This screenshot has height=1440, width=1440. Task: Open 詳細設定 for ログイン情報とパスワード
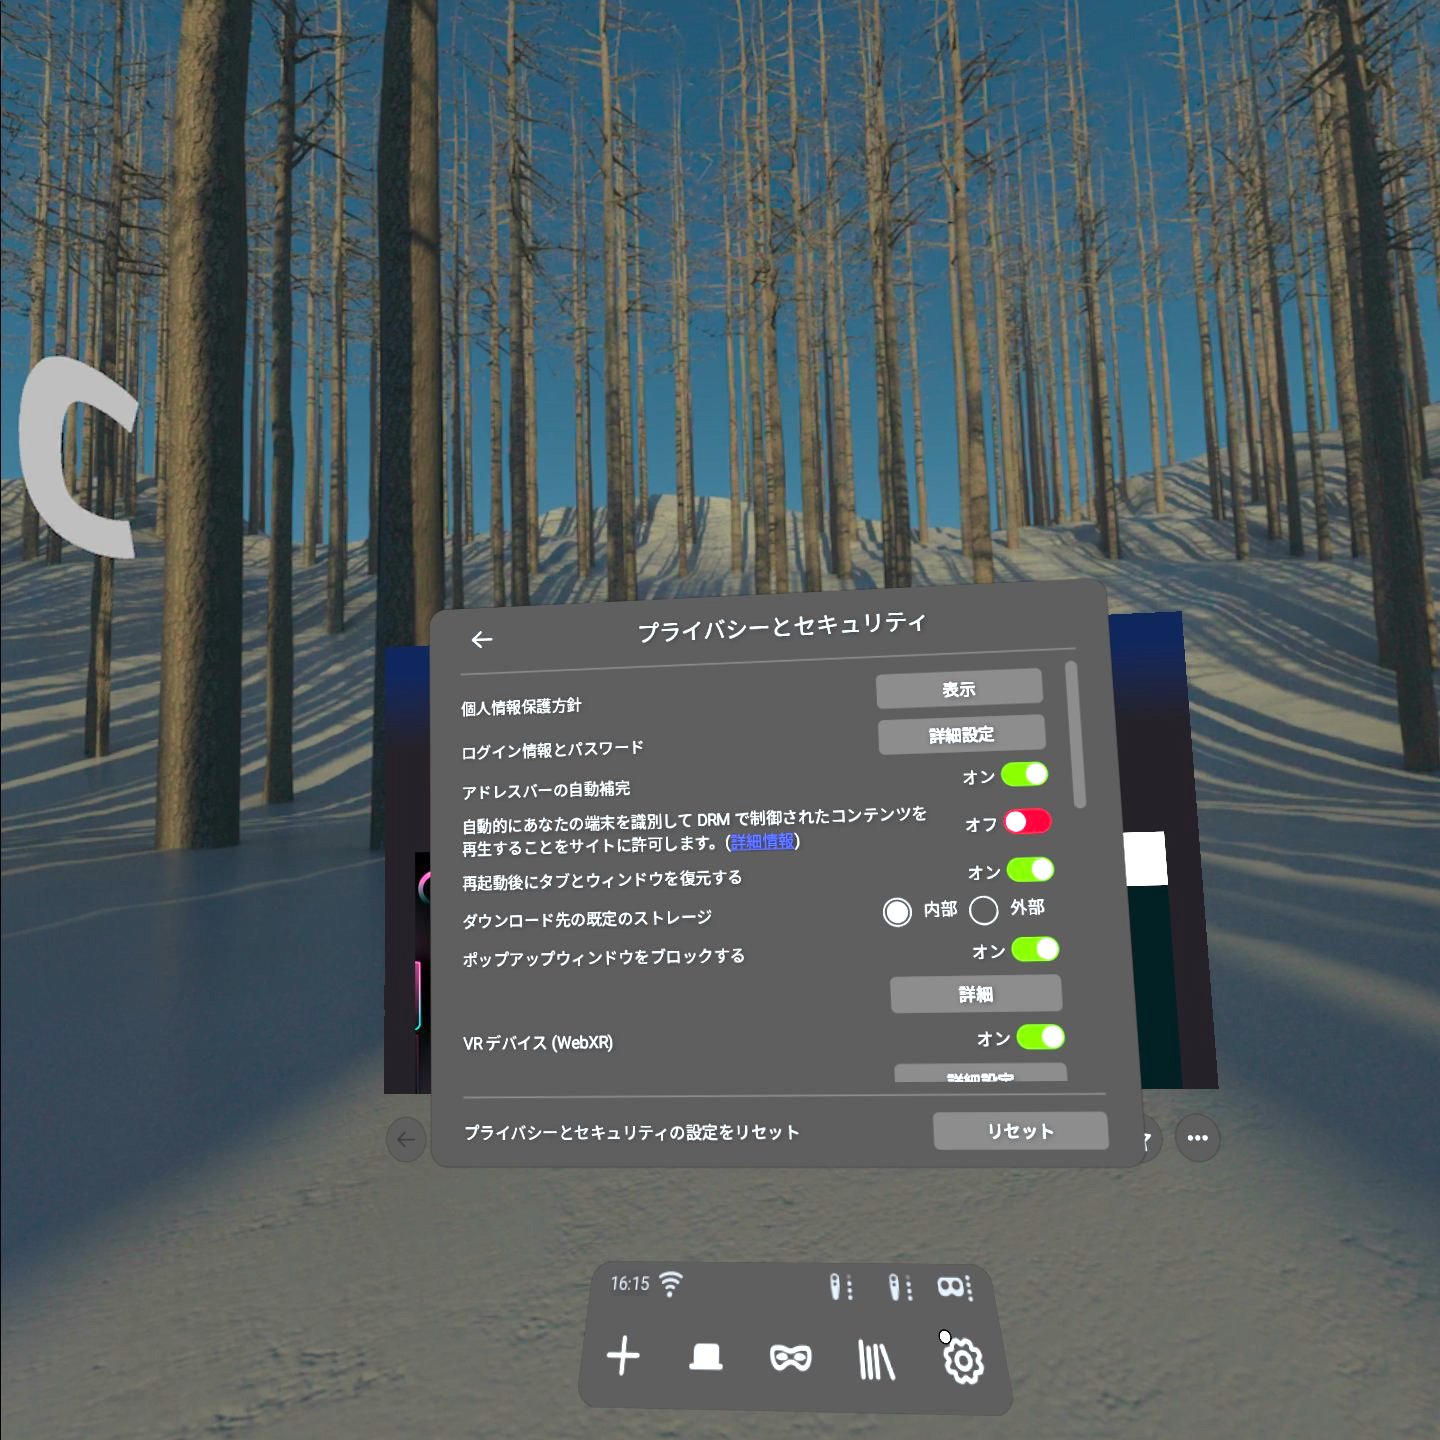pyautogui.click(x=962, y=735)
